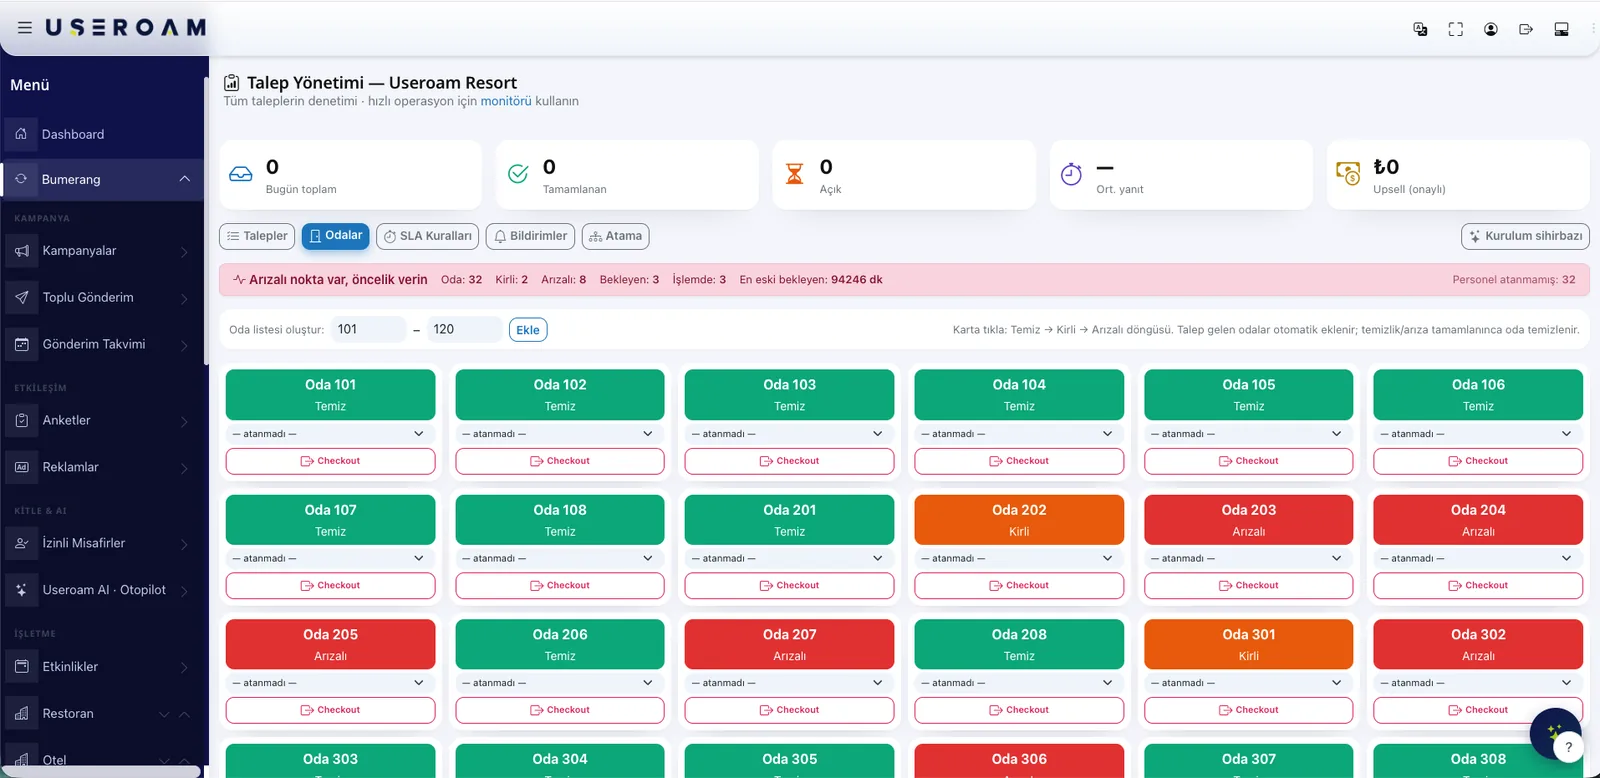Select the Odalar tab
This screenshot has width=1600, height=778.
click(336, 236)
